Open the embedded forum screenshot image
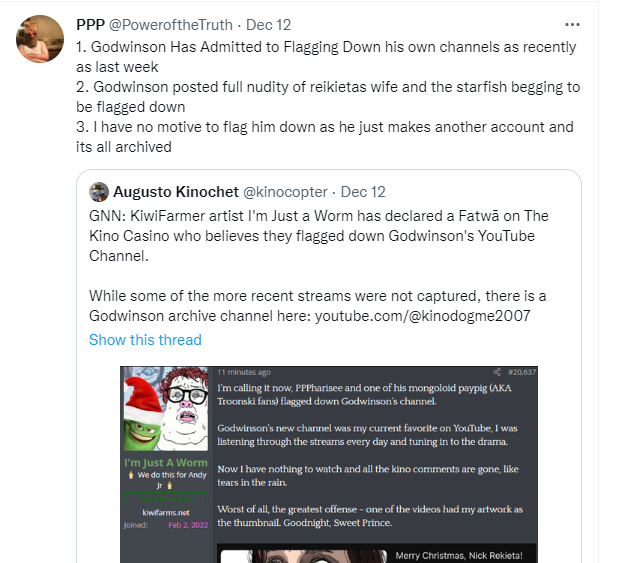This screenshot has width=623, height=563. coord(329,464)
